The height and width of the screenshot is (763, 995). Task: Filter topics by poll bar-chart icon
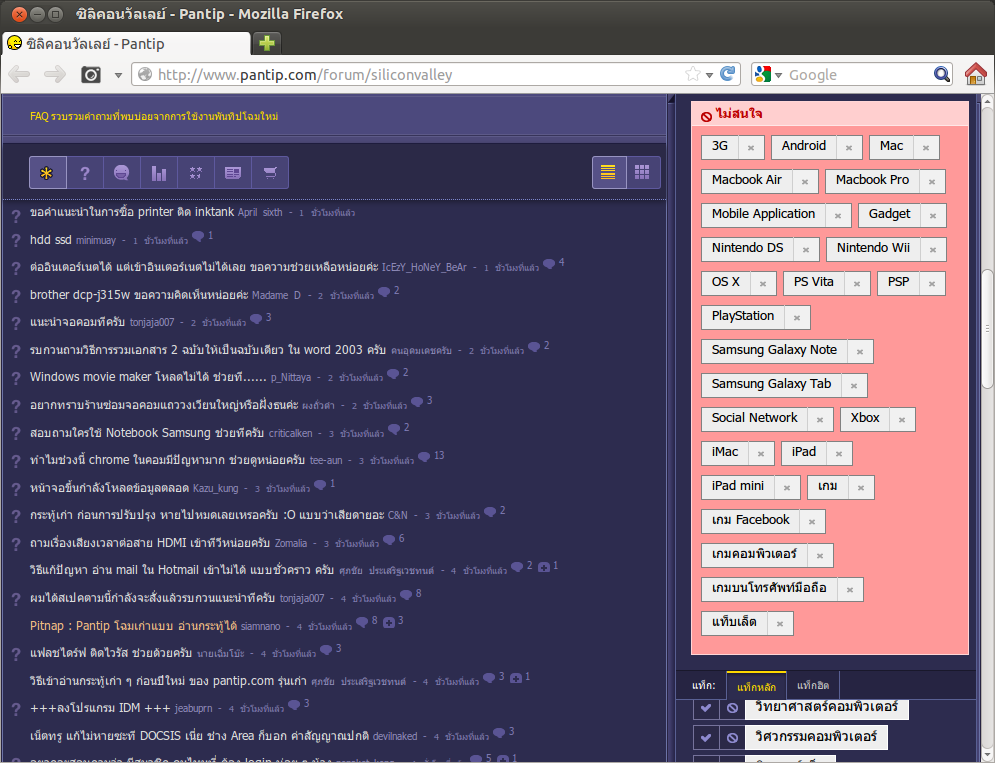[159, 173]
